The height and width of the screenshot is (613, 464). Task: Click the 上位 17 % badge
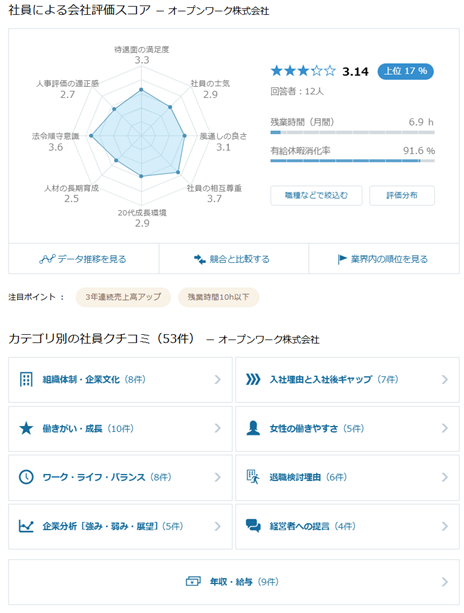(x=405, y=71)
